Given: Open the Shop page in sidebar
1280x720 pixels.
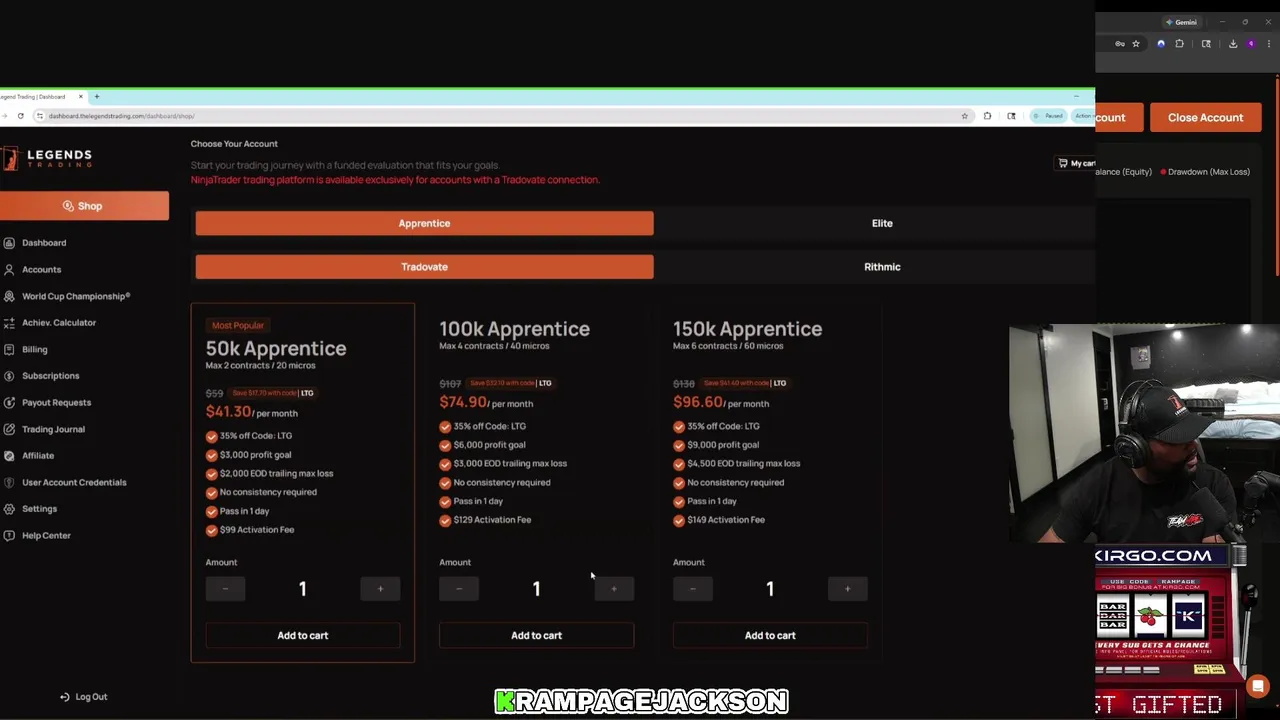Looking at the screenshot, I should pyautogui.click(x=84, y=206).
